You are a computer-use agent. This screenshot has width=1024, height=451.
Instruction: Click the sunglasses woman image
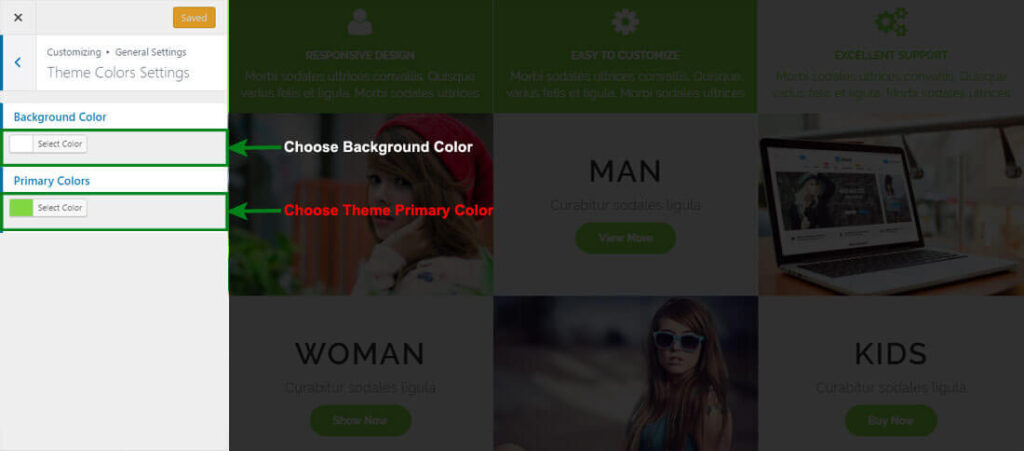coord(626,373)
